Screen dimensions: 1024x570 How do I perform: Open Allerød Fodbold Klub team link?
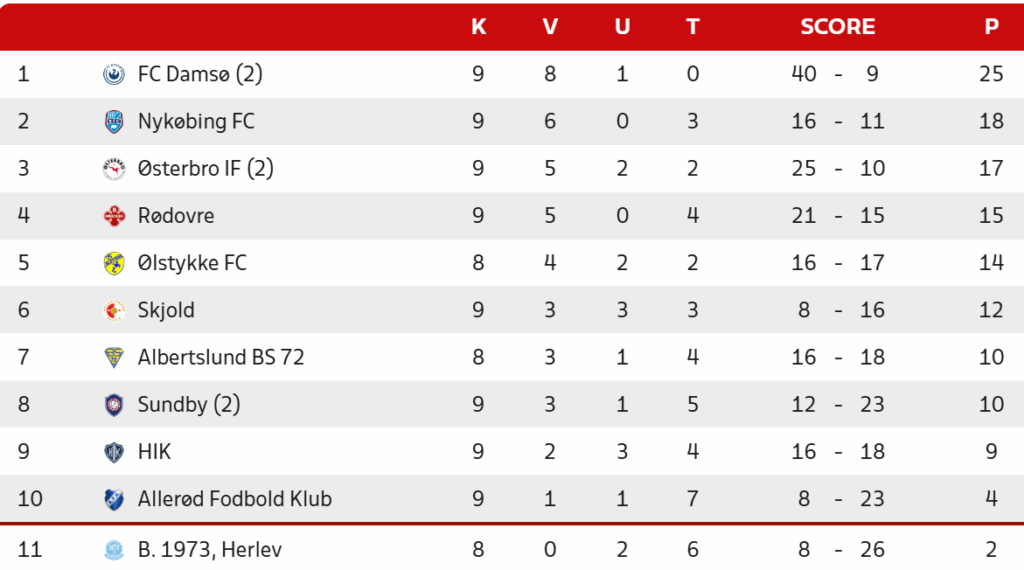235,499
